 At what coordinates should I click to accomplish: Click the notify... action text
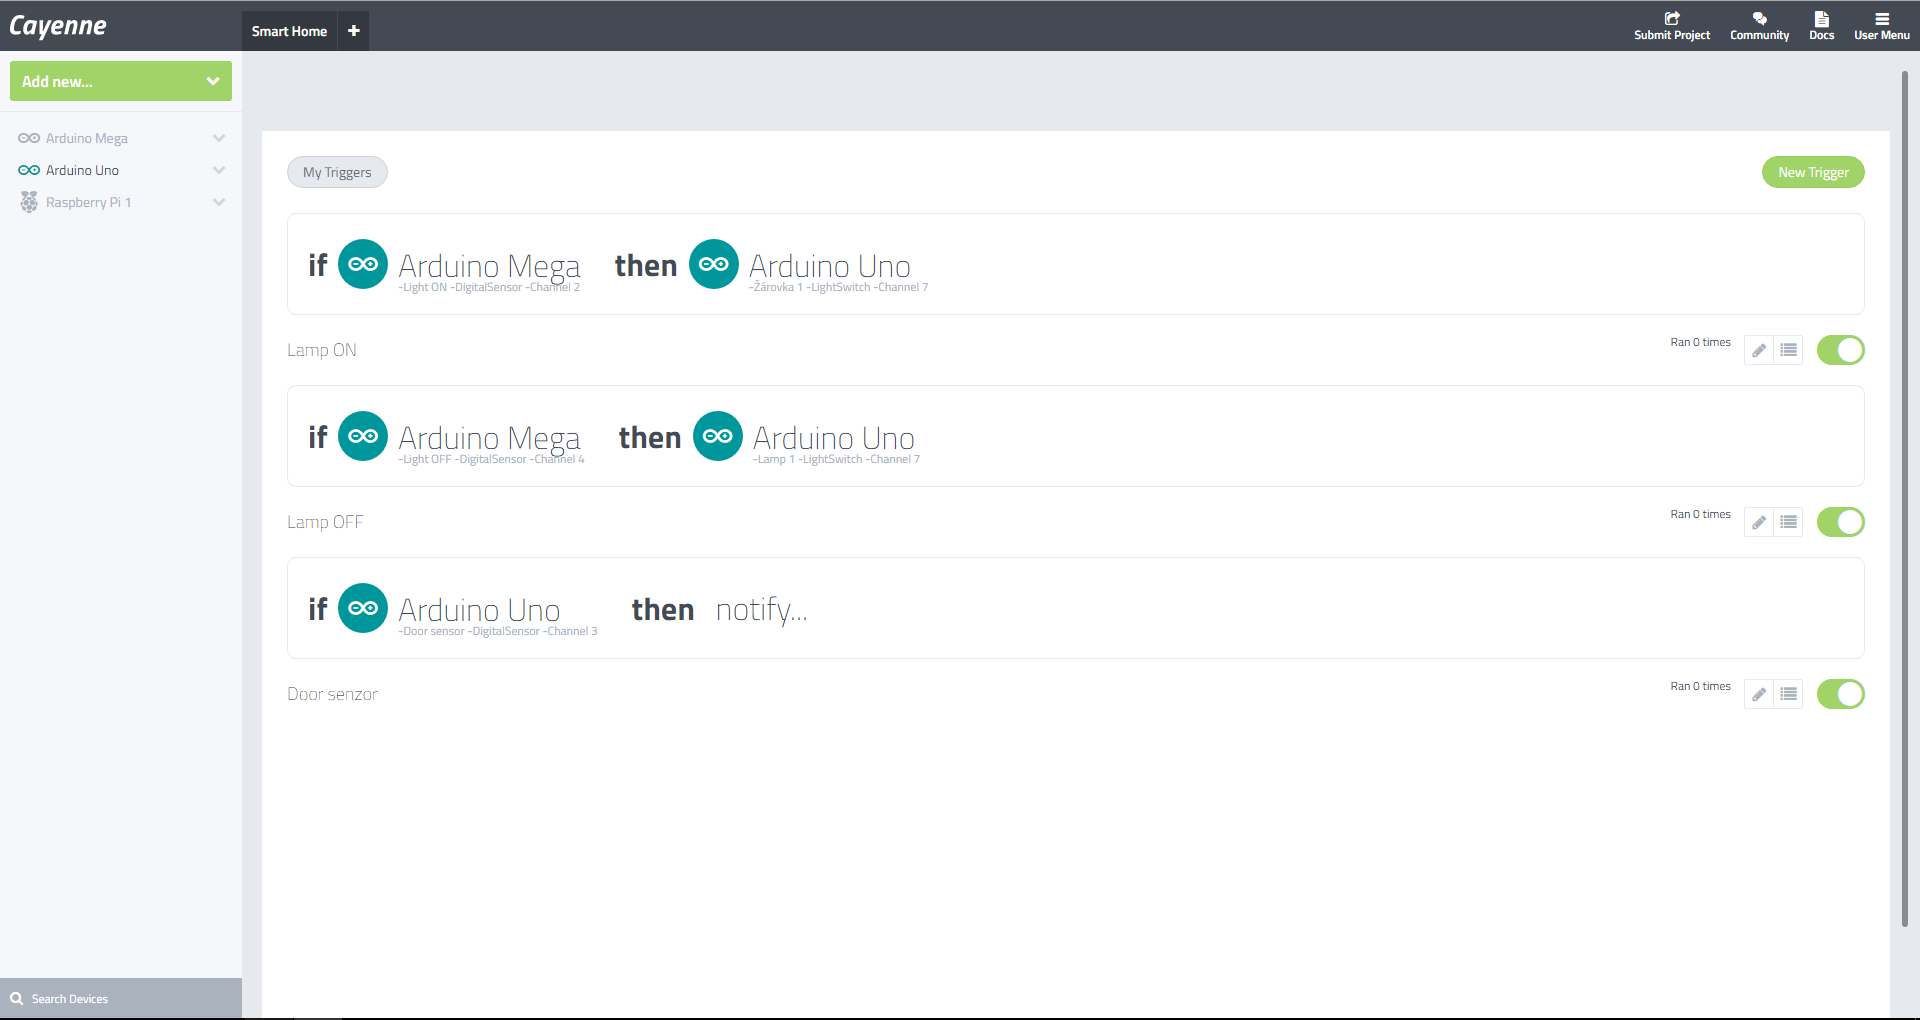point(761,609)
